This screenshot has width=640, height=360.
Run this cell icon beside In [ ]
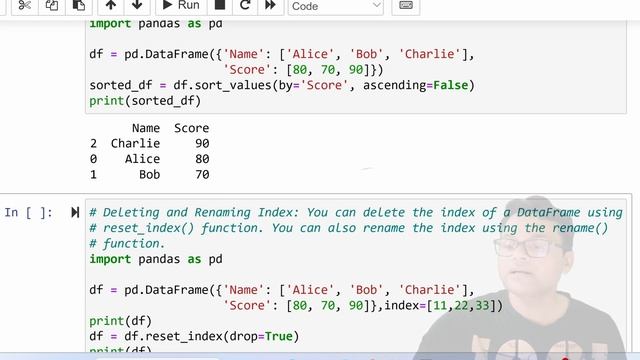coord(75,212)
